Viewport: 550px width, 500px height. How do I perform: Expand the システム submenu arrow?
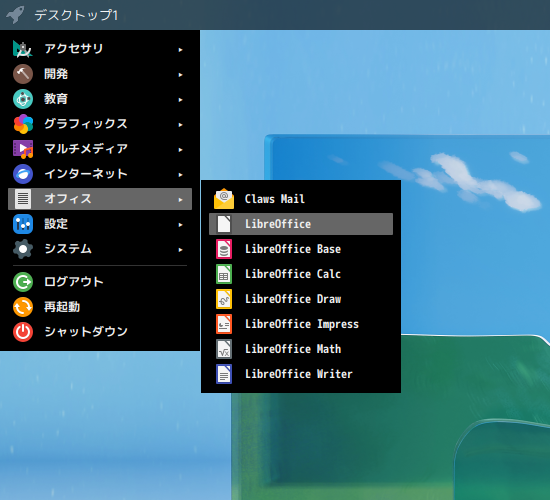click(x=180, y=249)
